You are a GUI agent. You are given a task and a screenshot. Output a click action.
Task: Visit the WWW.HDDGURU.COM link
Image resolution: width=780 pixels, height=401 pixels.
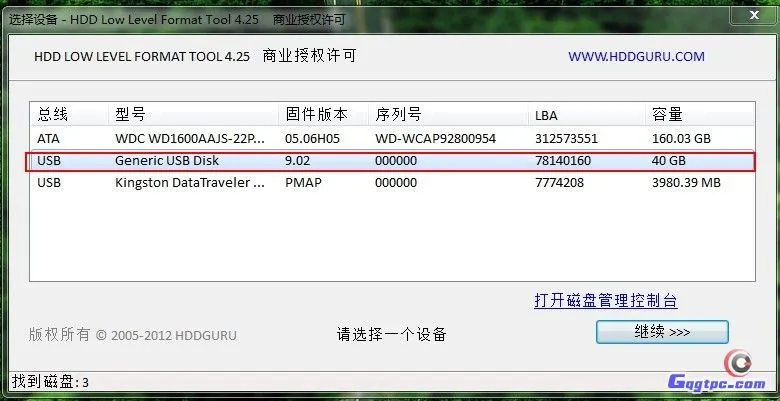coord(636,56)
